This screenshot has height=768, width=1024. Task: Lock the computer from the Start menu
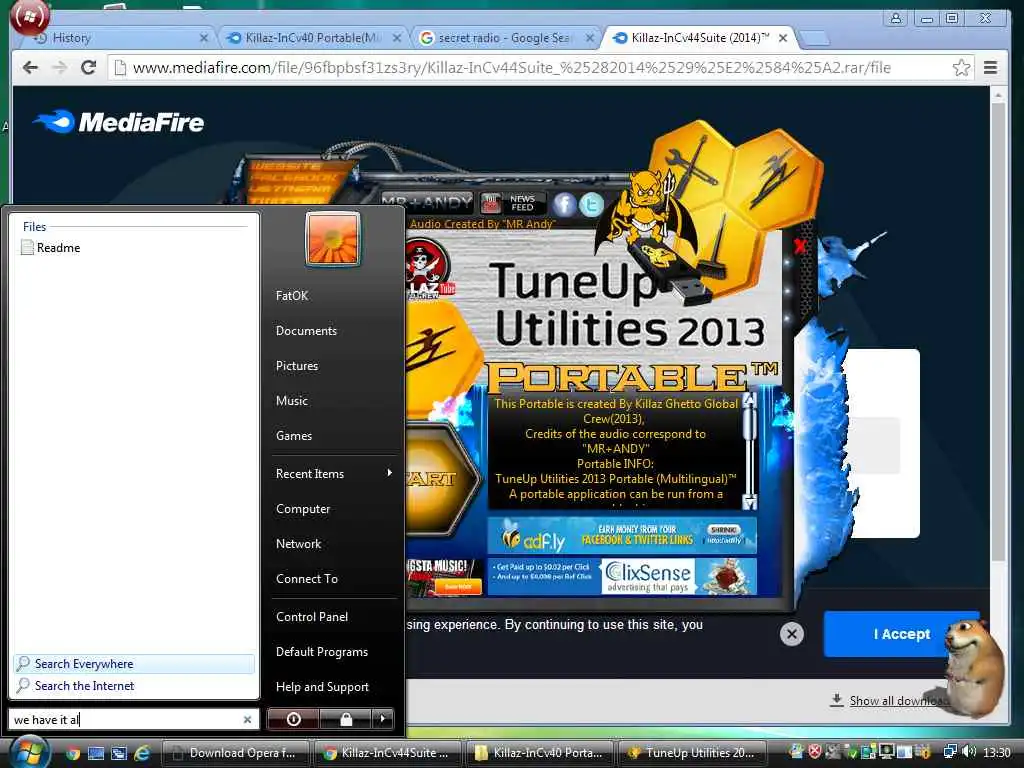(345, 719)
